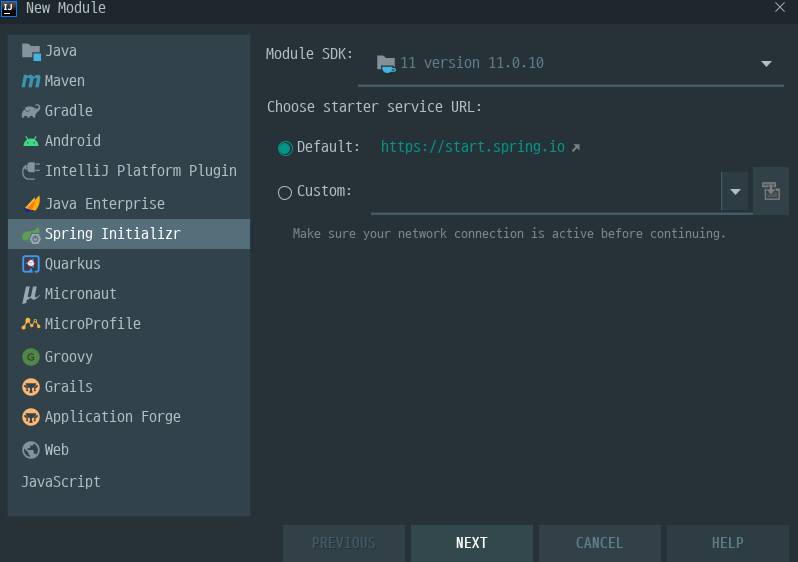Screen dimensions: 798x562
Task: Click the PREVIOUS button
Action: click(x=344, y=543)
